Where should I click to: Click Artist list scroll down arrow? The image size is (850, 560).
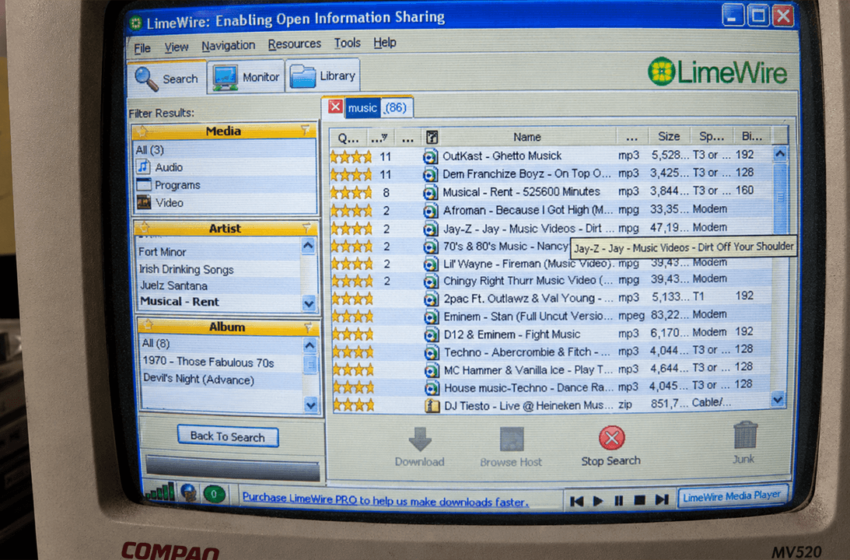[x=308, y=303]
